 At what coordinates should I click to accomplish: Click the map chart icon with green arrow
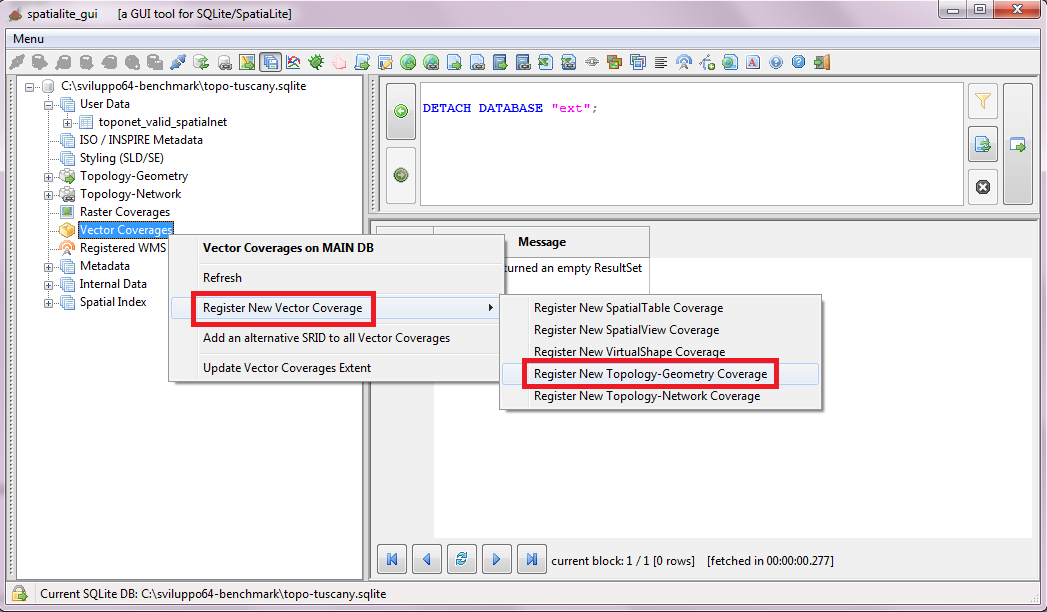pos(247,63)
